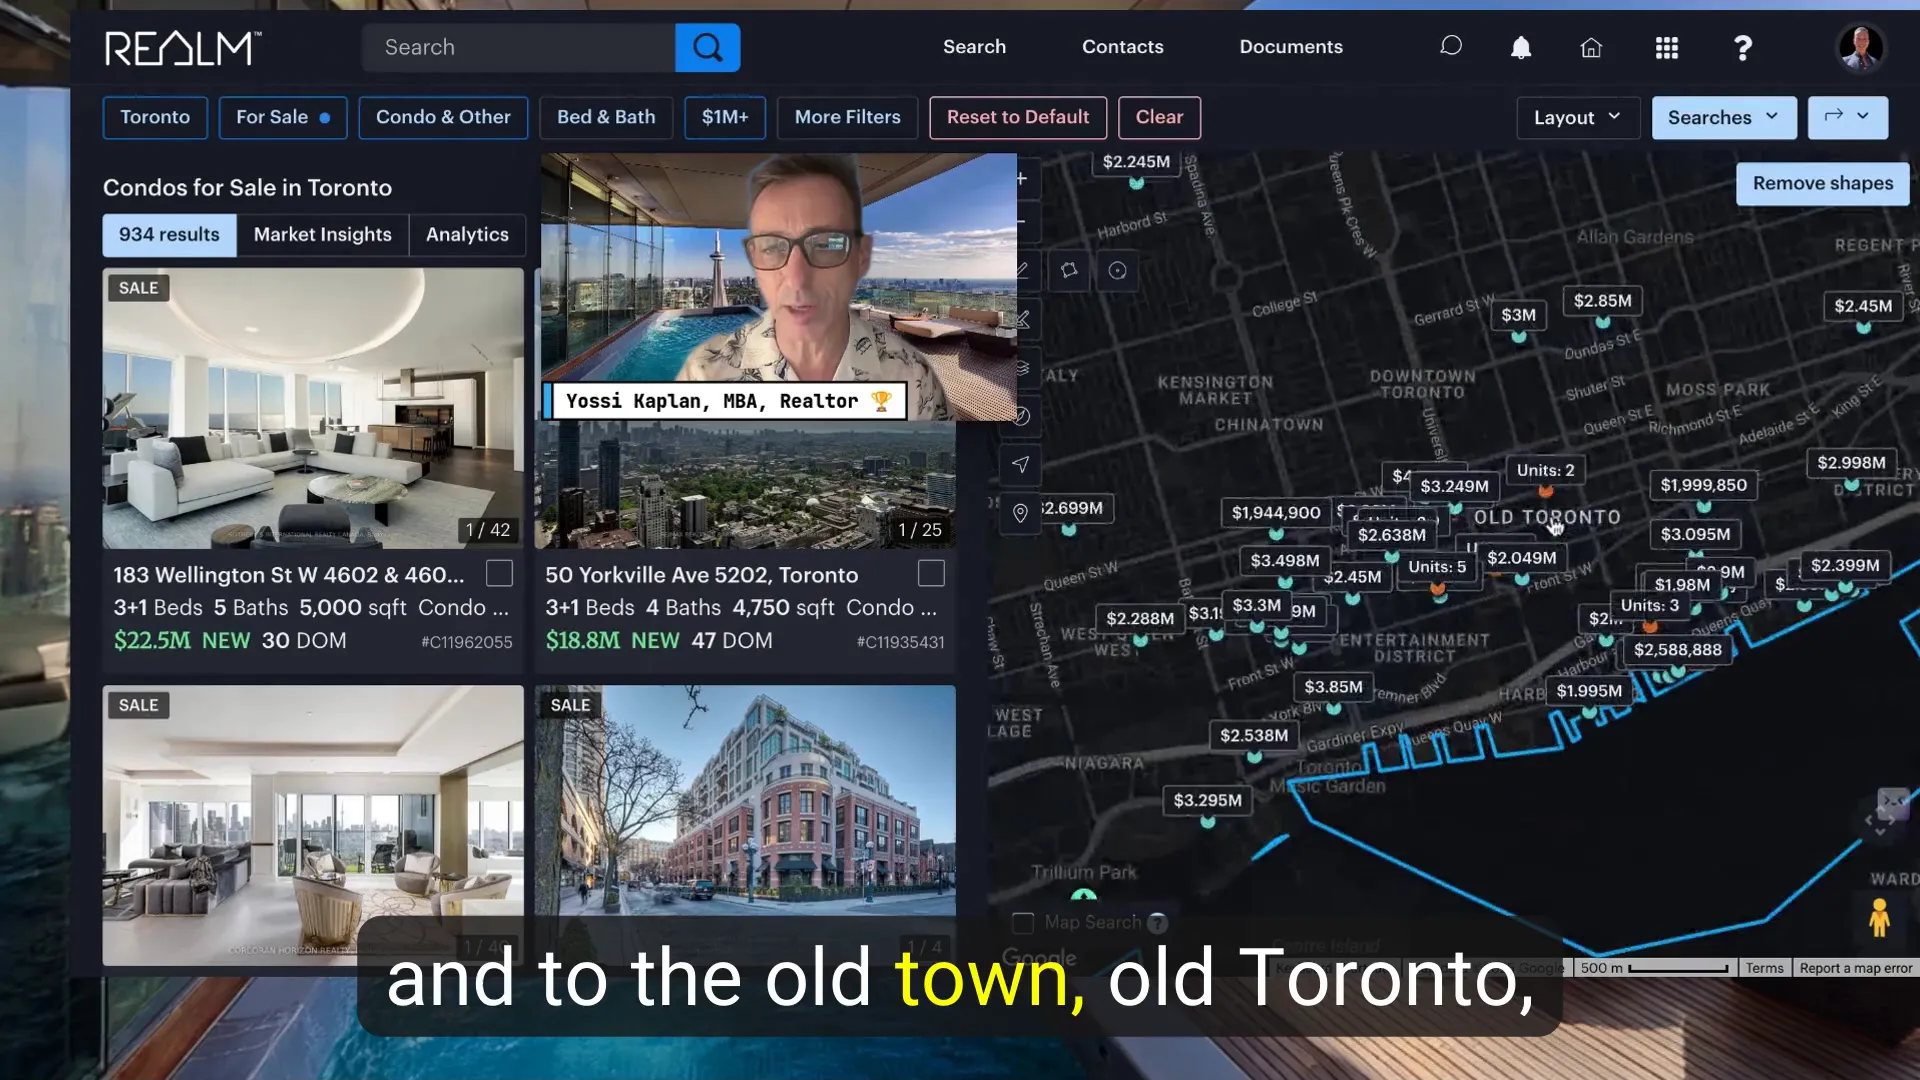Select the polygon shape draw tool
Screen dimensions: 1920x1080
tap(1069, 270)
